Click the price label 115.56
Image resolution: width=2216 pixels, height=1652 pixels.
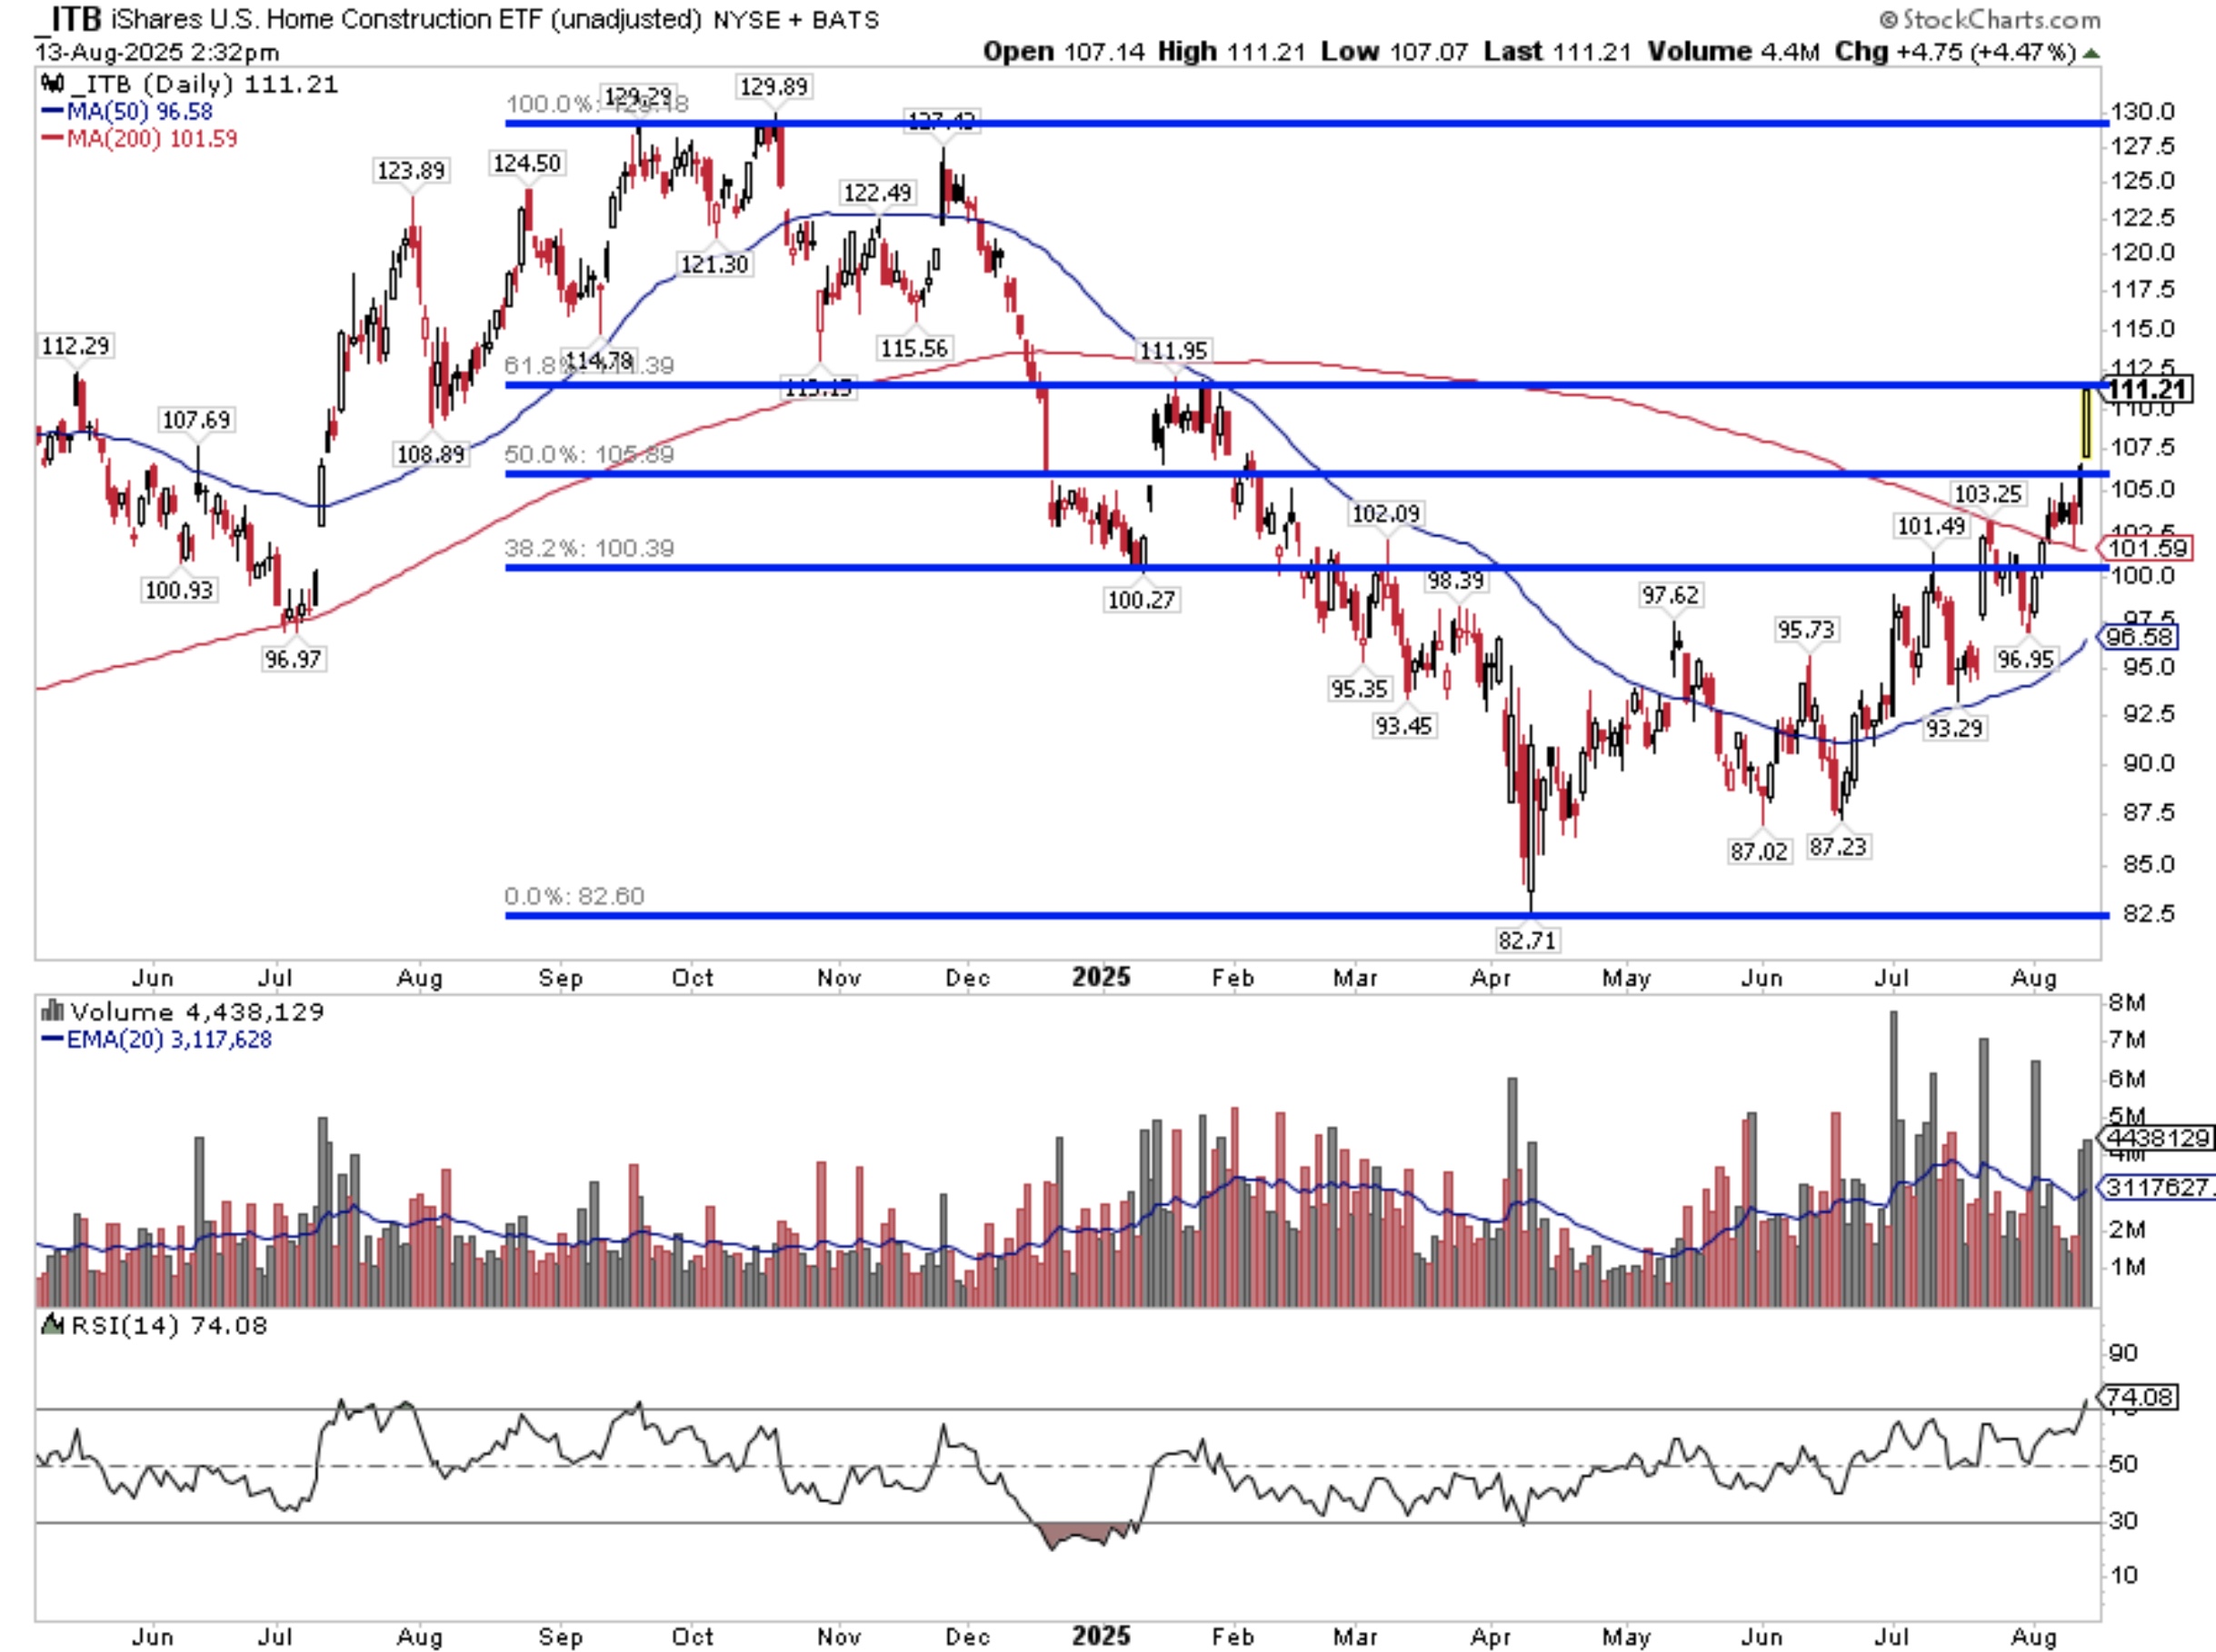tap(914, 348)
